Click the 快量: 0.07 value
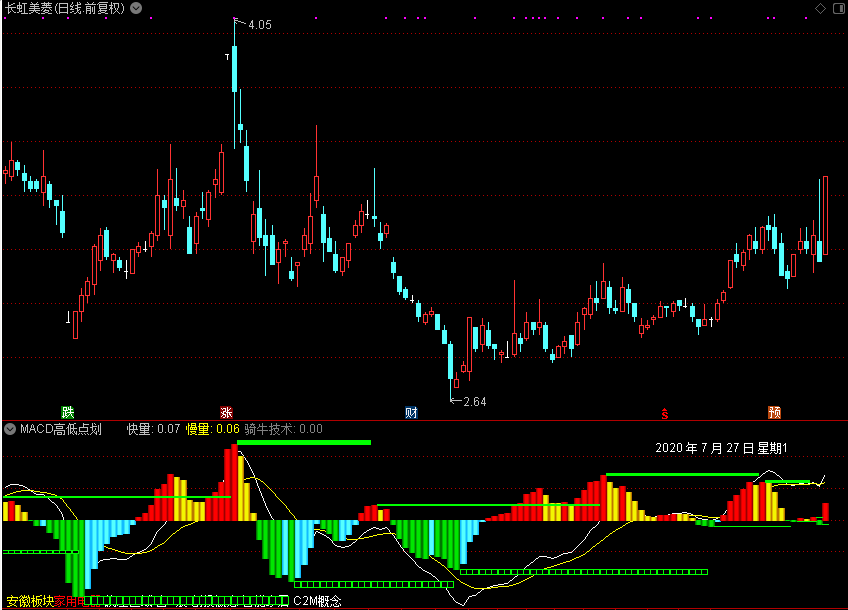848x610 pixels. tap(153, 429)
